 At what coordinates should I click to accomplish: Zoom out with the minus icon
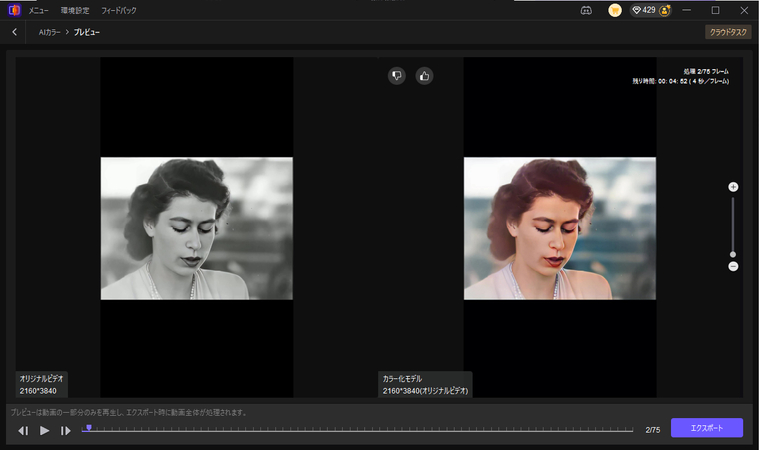[x=733, y=266]
